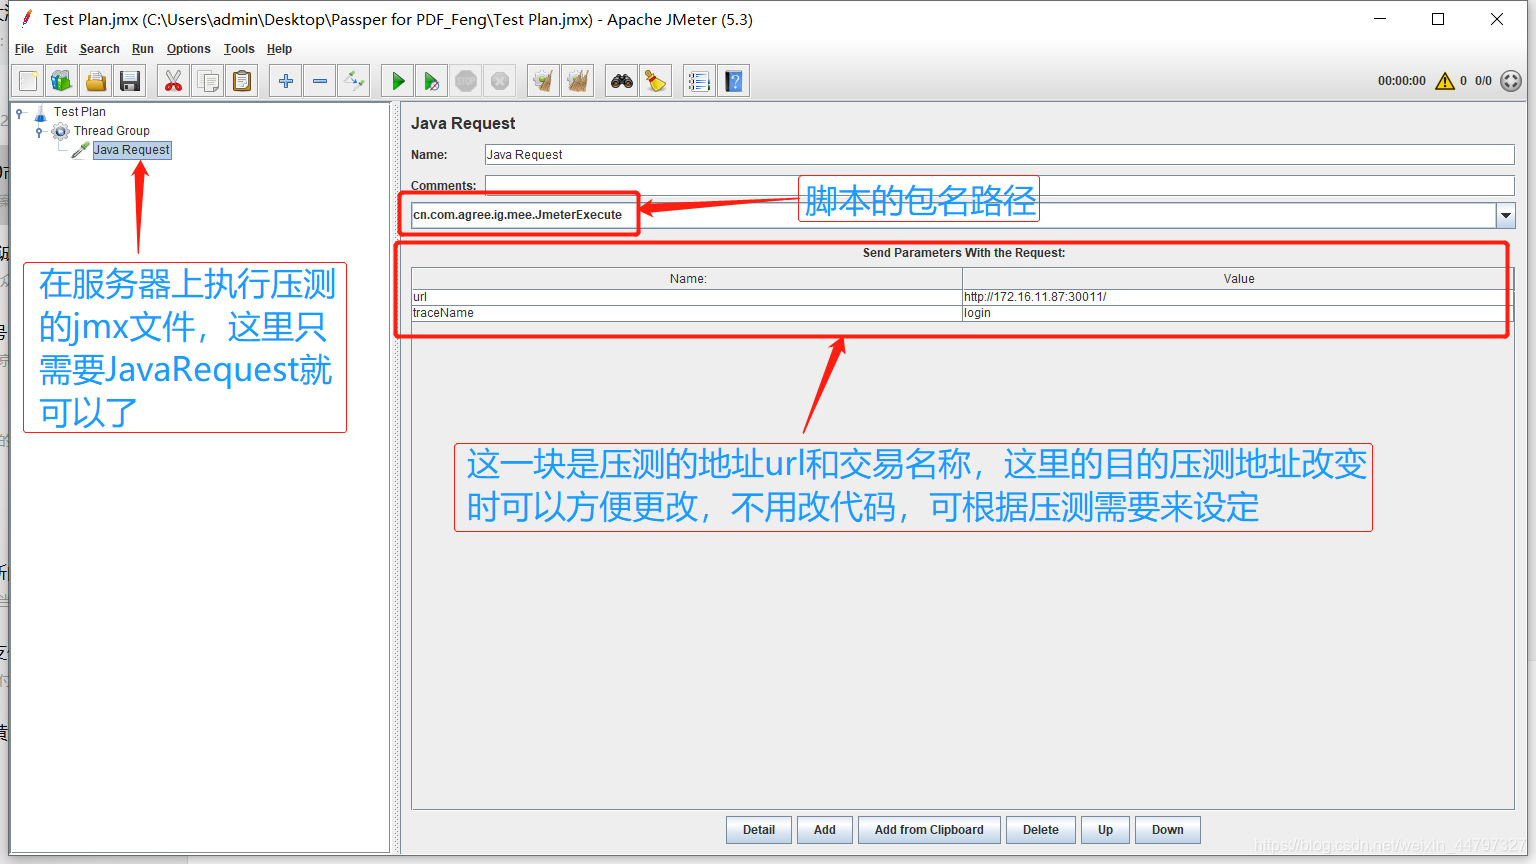Click the Clear results broom icon

point(544,81)
